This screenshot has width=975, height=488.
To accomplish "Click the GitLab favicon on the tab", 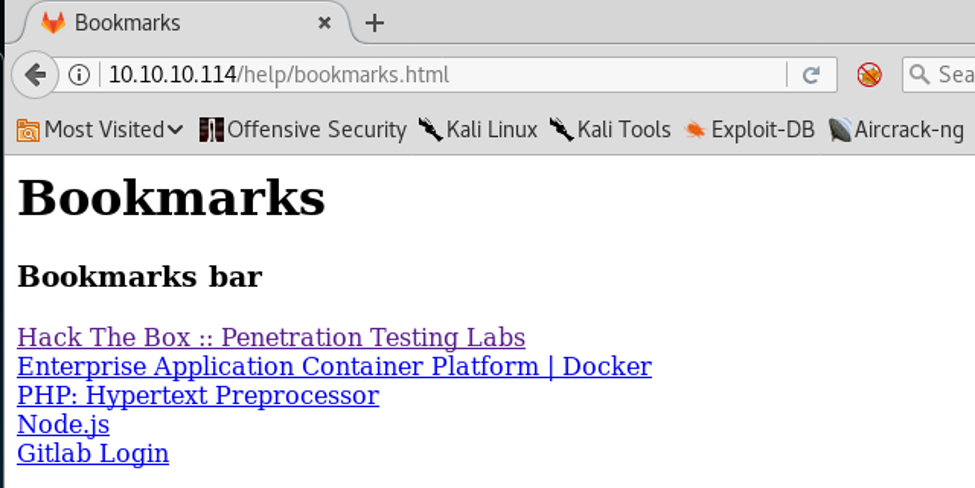I will coord(53,22).
